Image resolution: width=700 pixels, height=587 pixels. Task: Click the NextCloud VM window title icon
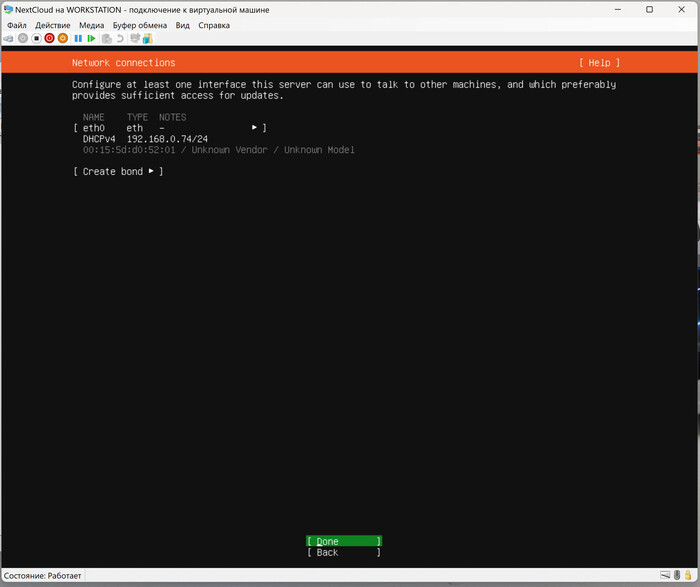(x=8, y=9)
